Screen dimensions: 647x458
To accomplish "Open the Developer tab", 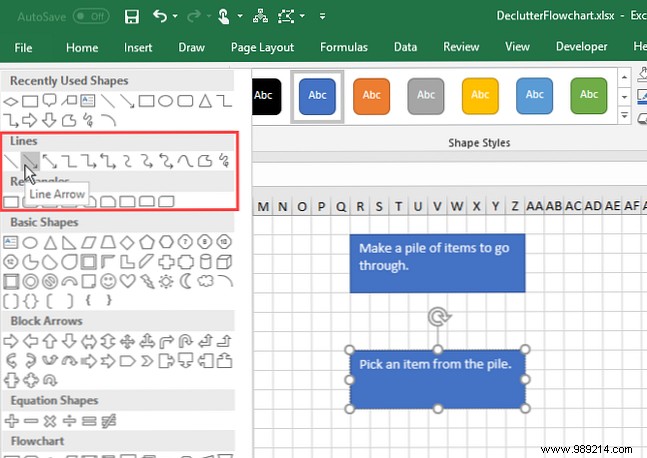I will click(581, 47).
